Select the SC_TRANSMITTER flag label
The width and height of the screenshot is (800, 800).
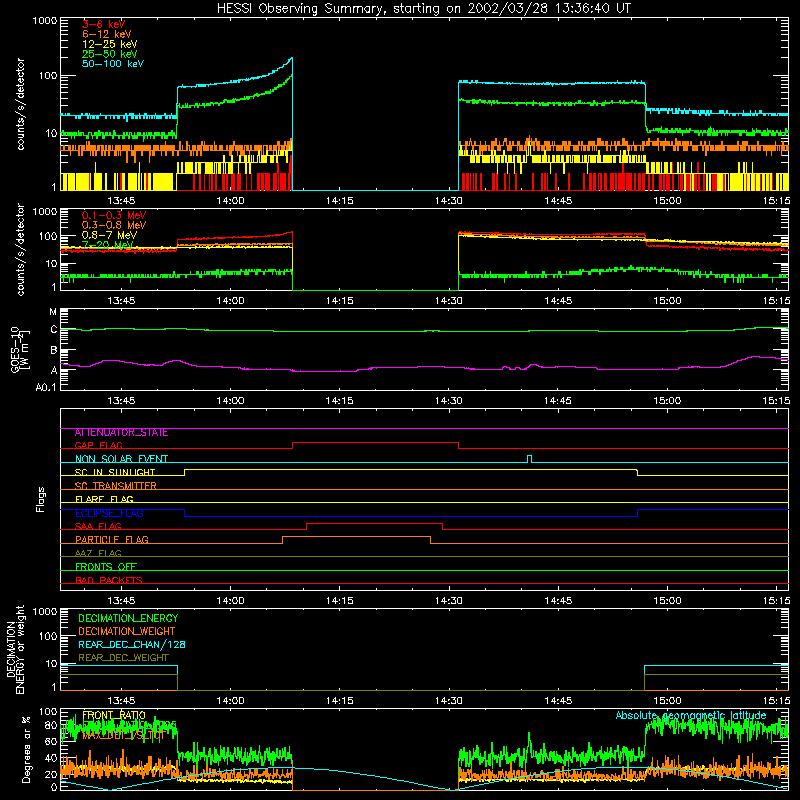(x=115, y=486)
